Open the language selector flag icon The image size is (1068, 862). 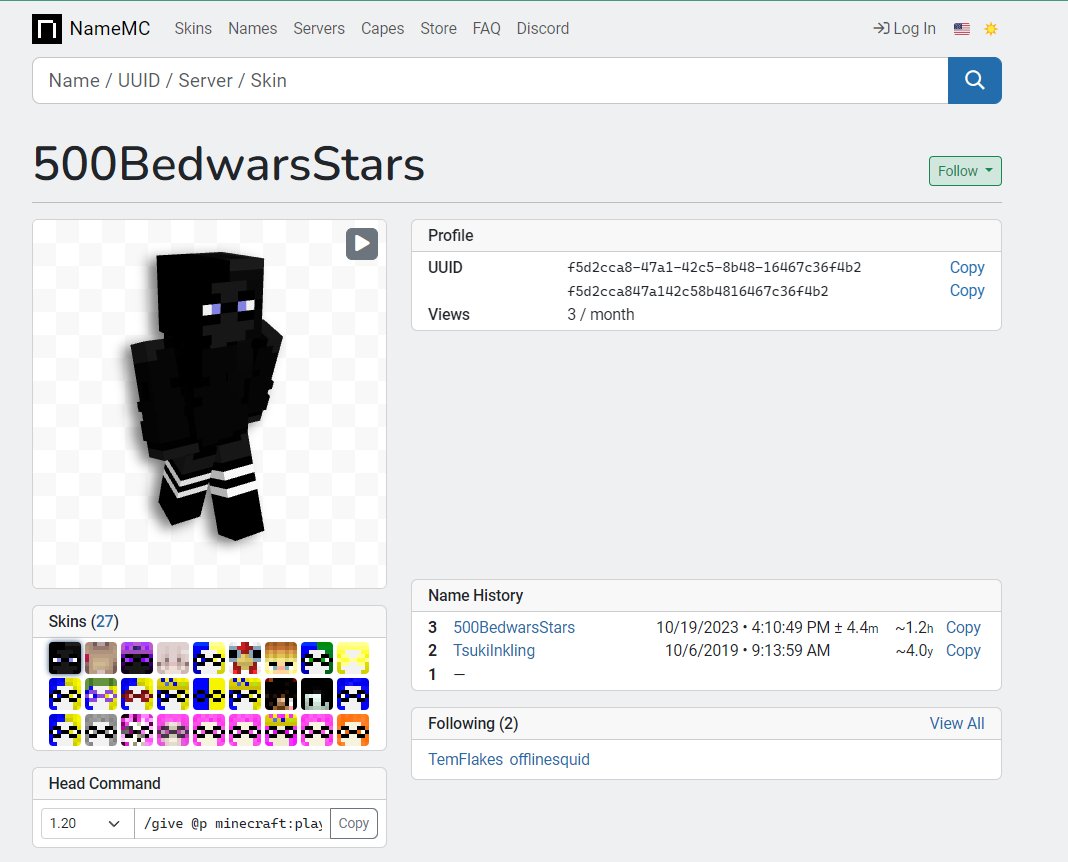click(x=961, y=29)
